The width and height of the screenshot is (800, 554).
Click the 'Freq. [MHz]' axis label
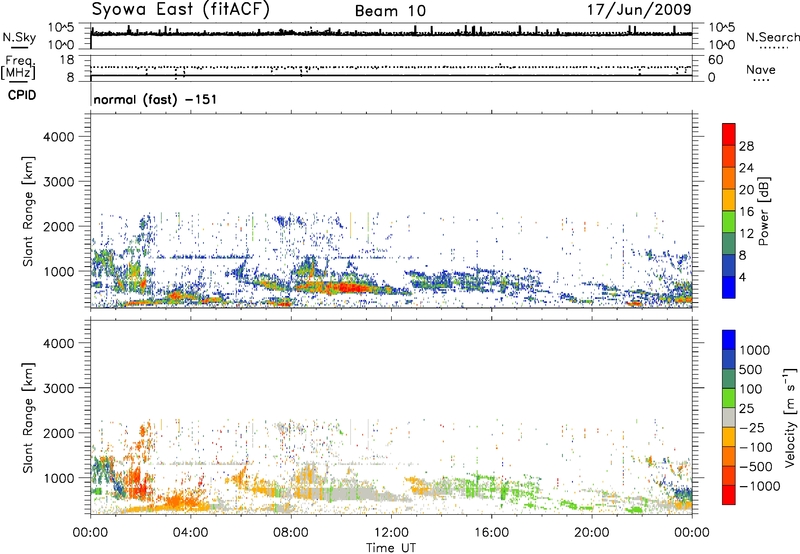(18, 68)
